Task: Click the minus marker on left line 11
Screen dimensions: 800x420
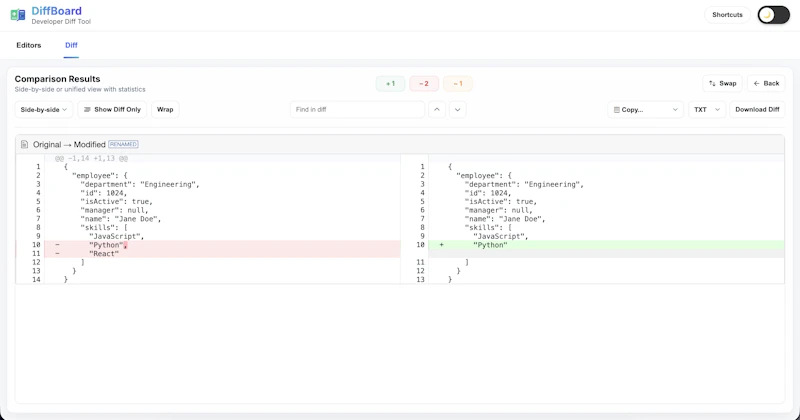Action: pos(57,254)
